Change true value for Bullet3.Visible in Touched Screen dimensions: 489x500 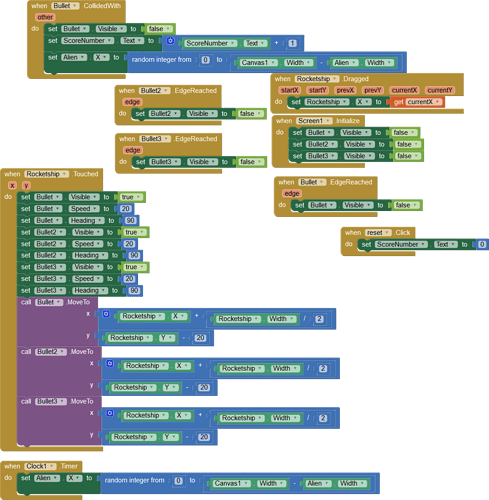135,267
